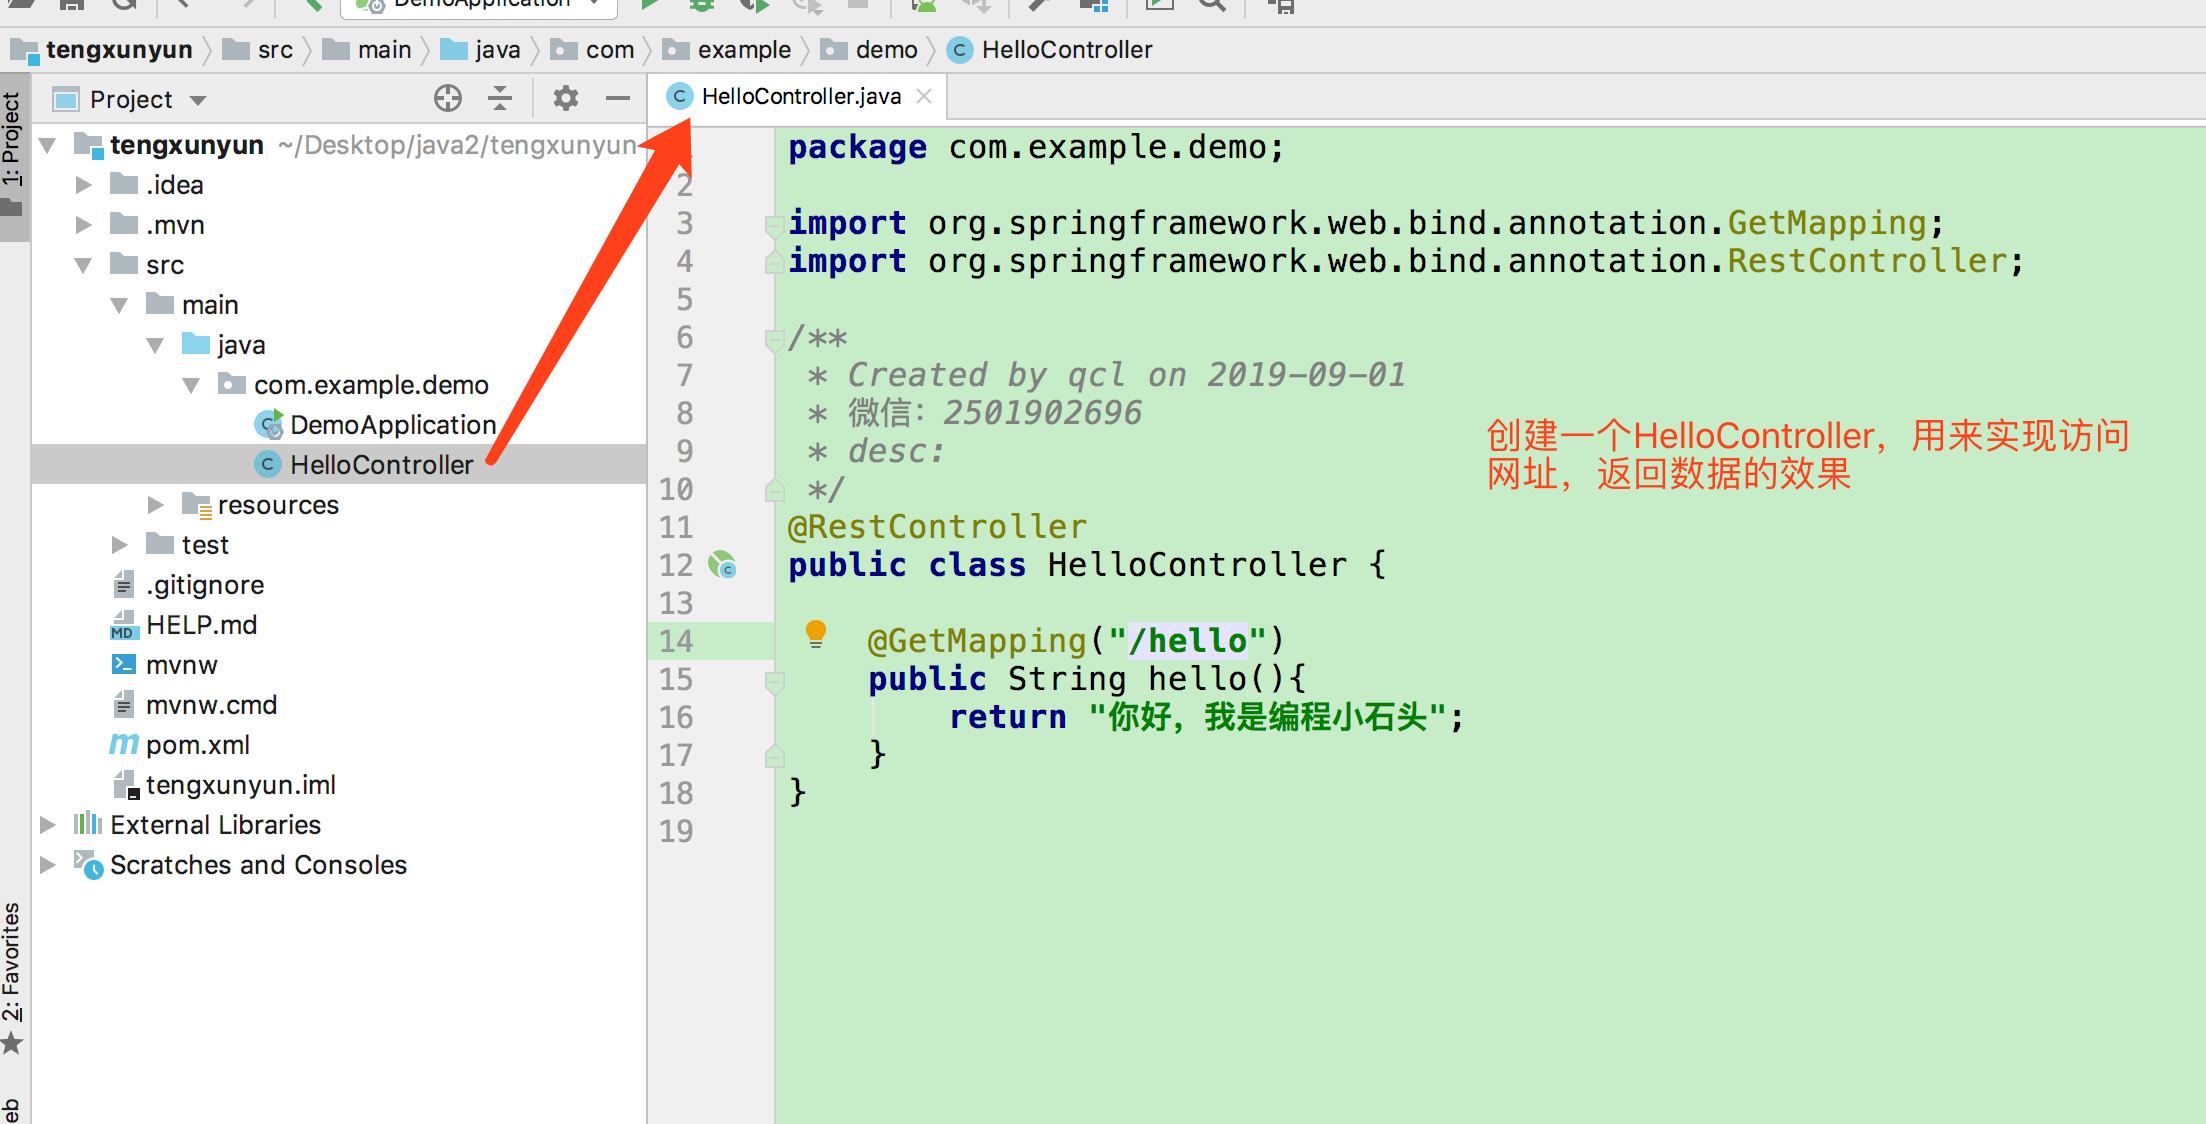Expand External Libraries node
Image resolution: width=2206 pixels, height=1124 pixels.
tap(47, 825)
